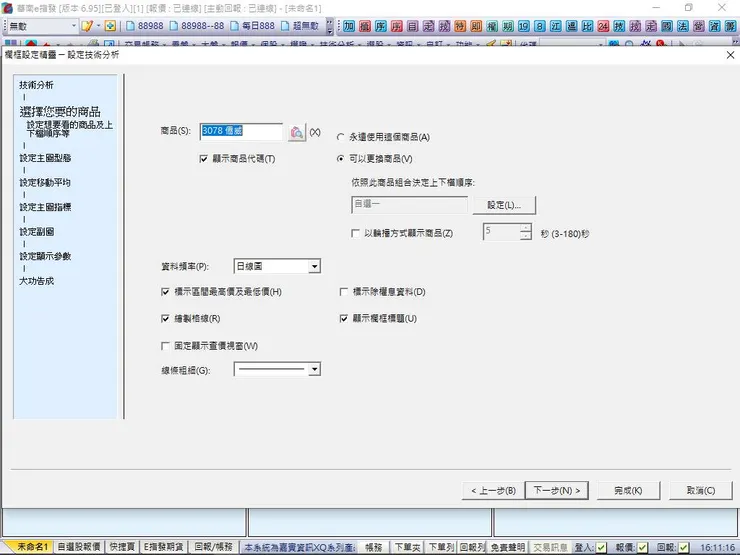The width and height of the screenshot is (740, 555).
Task: Click the blue 序 toolbar icon
Action: coord(381,26)
